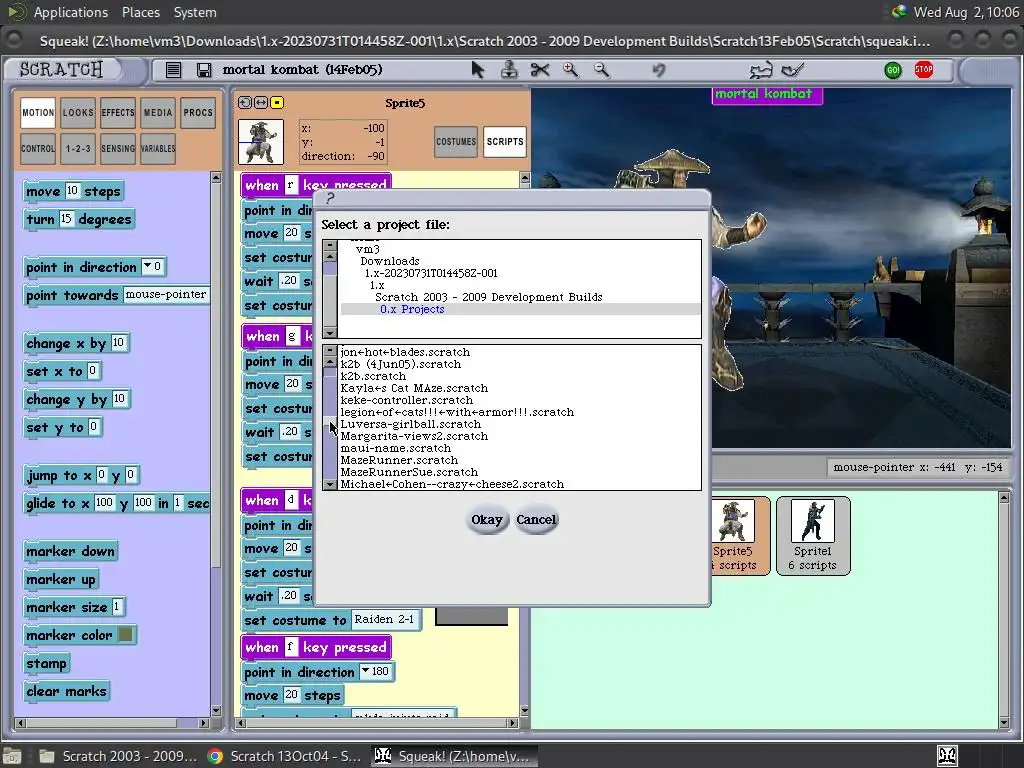Click the Sprite5 thumbnail in editor header
1024x768 pixels.
point(261,141)
